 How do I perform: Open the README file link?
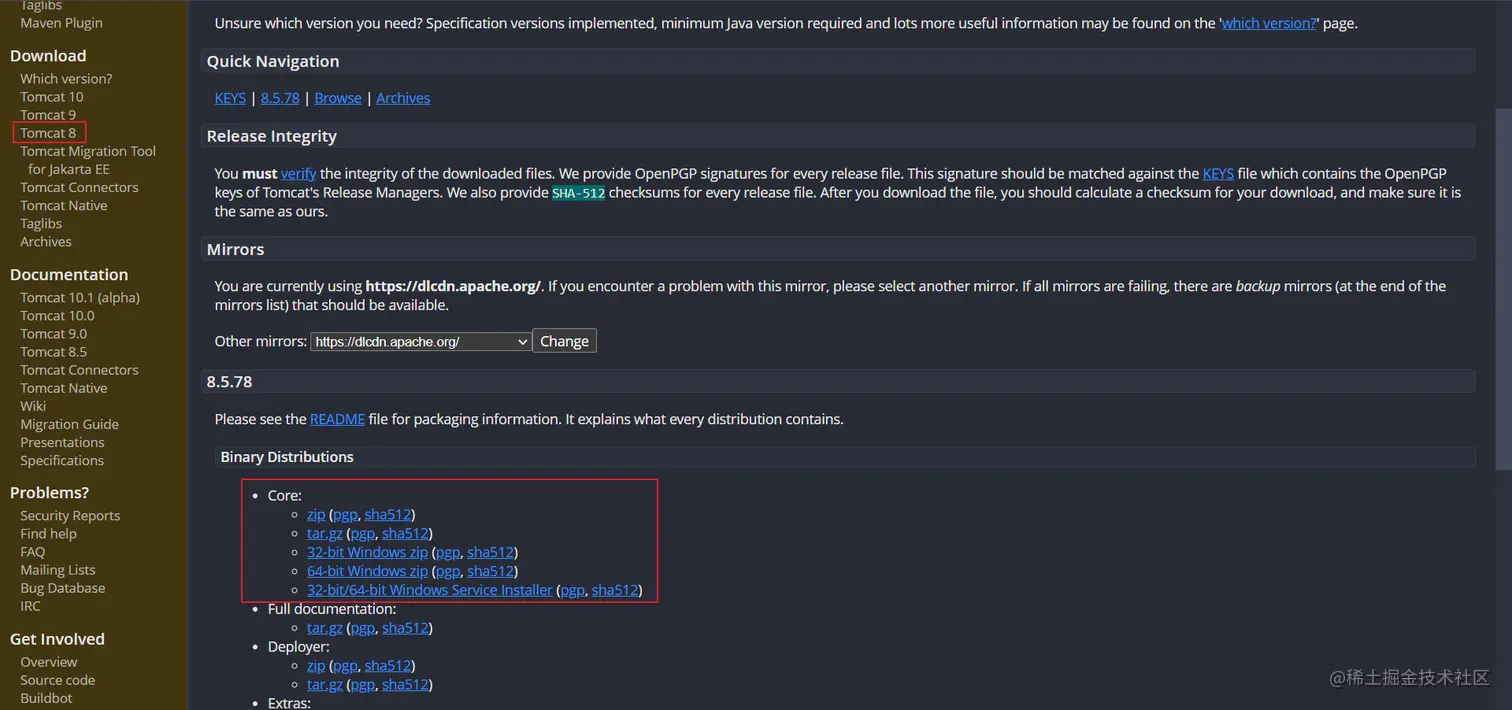pyautogui.click(x=337, y=419)
